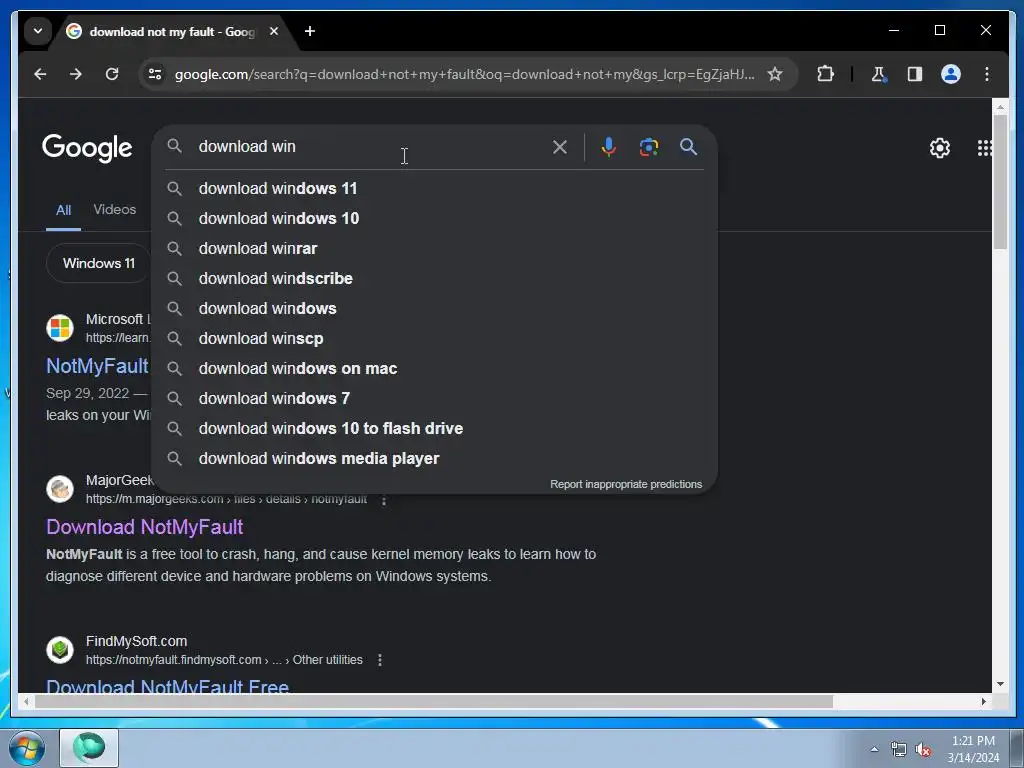Open the Windows Start menu orb
The image size is (1024, 768).
point(27,748)
